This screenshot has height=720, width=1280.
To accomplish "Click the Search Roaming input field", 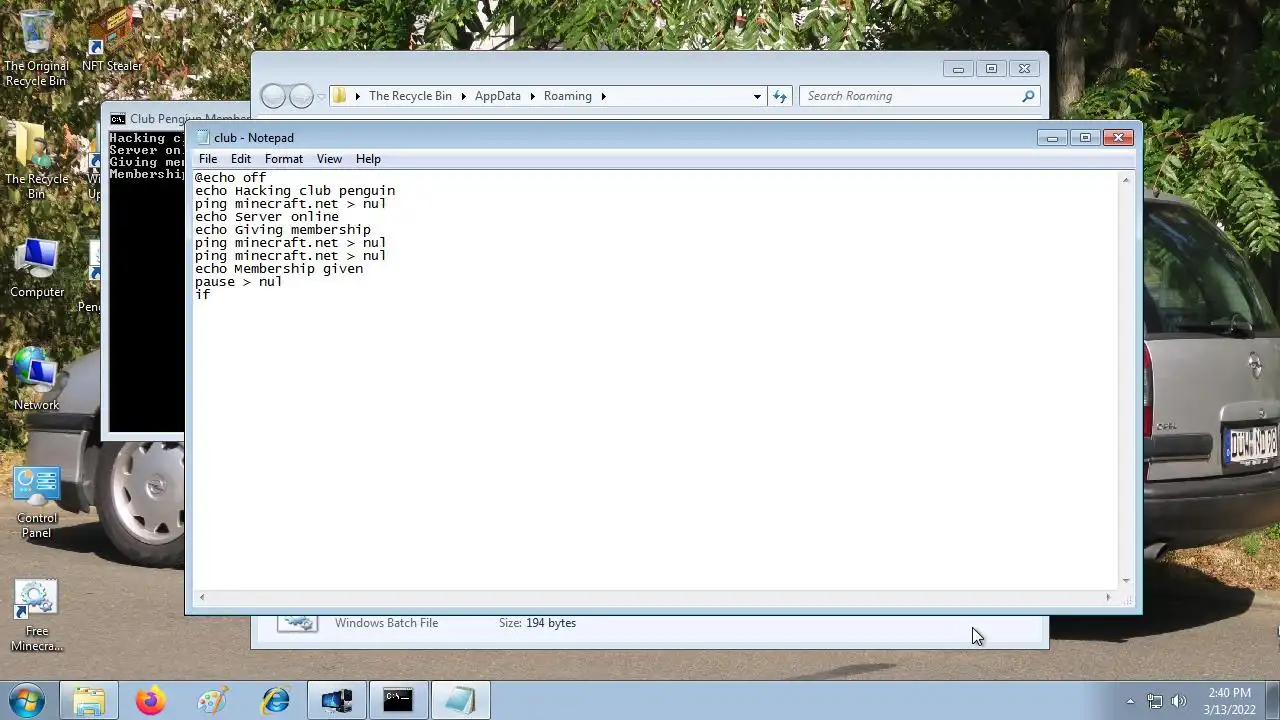I will tap(910, 96).
